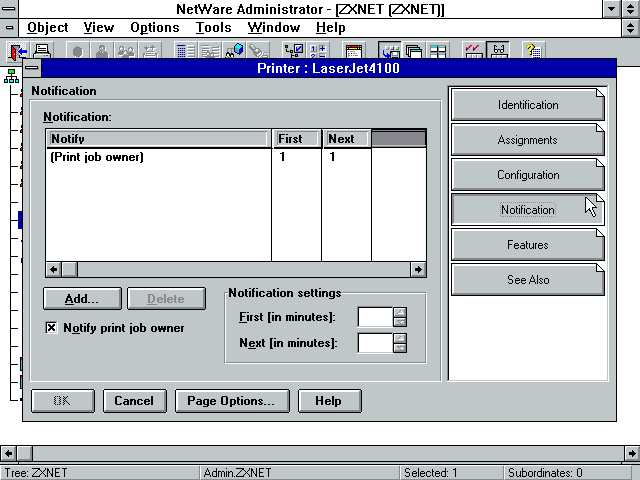The height and width of the screenshot is (480, 640).
Task: Click the cascade windows toolbar icon
Action: (x=414, y=51)
